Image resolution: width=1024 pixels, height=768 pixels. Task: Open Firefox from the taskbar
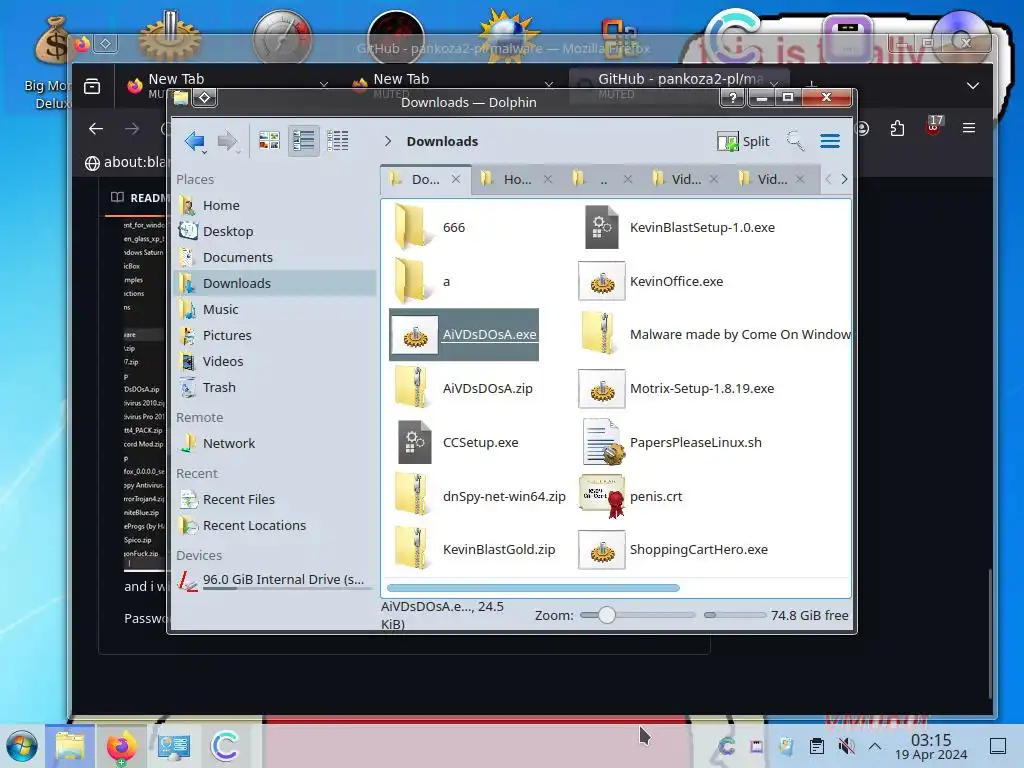coord(121,746)
